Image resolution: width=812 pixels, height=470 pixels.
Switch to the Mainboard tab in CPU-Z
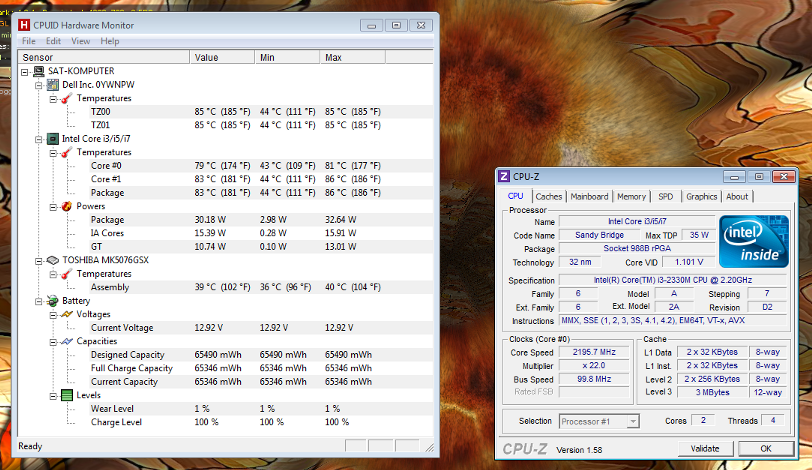coord(589,197)
